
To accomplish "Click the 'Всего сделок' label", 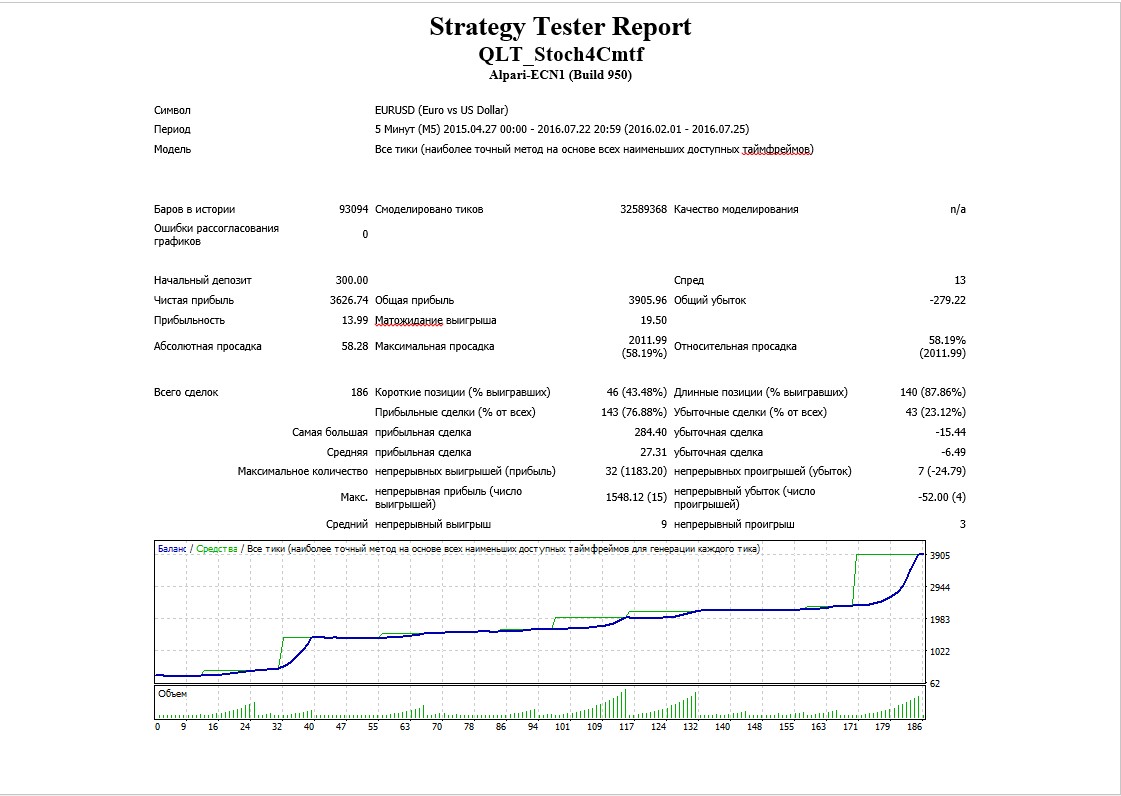I will coord(186,392).
